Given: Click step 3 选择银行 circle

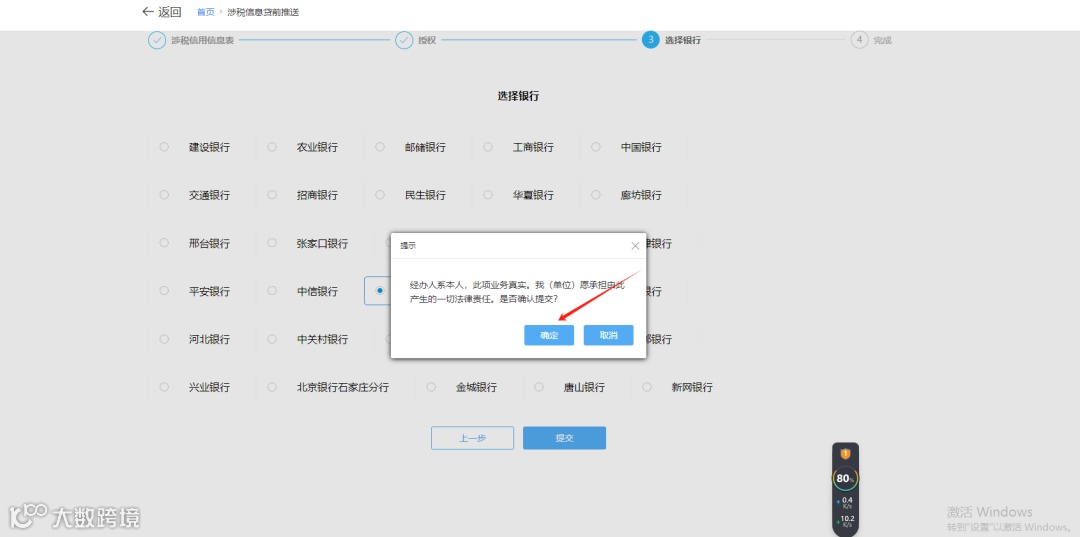Looking at the screenshot, I should point(650,40).
